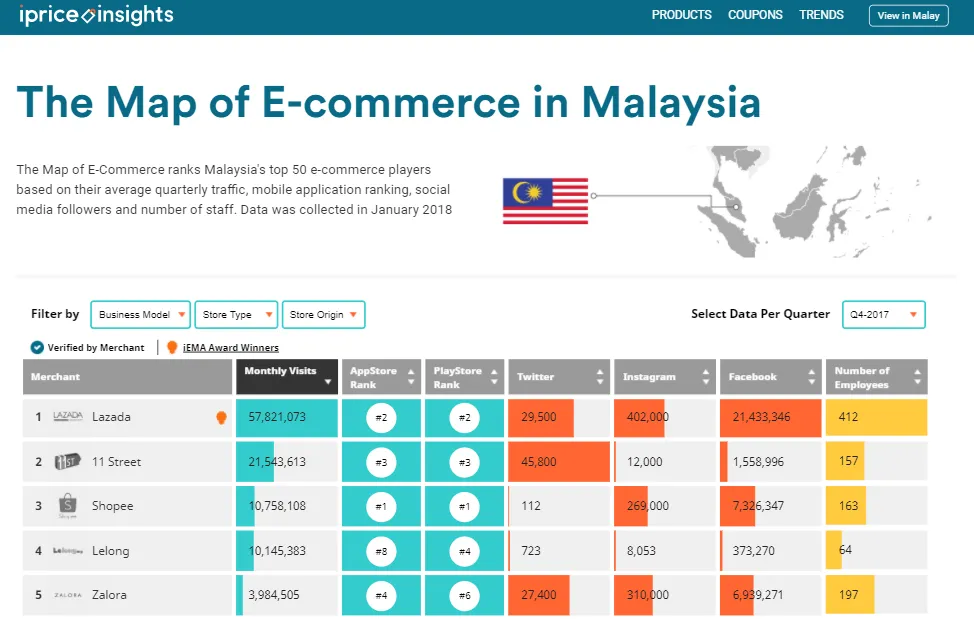This screenshot has width=974, height=619.
Task: Click Shopee's PlayStore rank #1 badge
Action: click(x=465, y=506)
